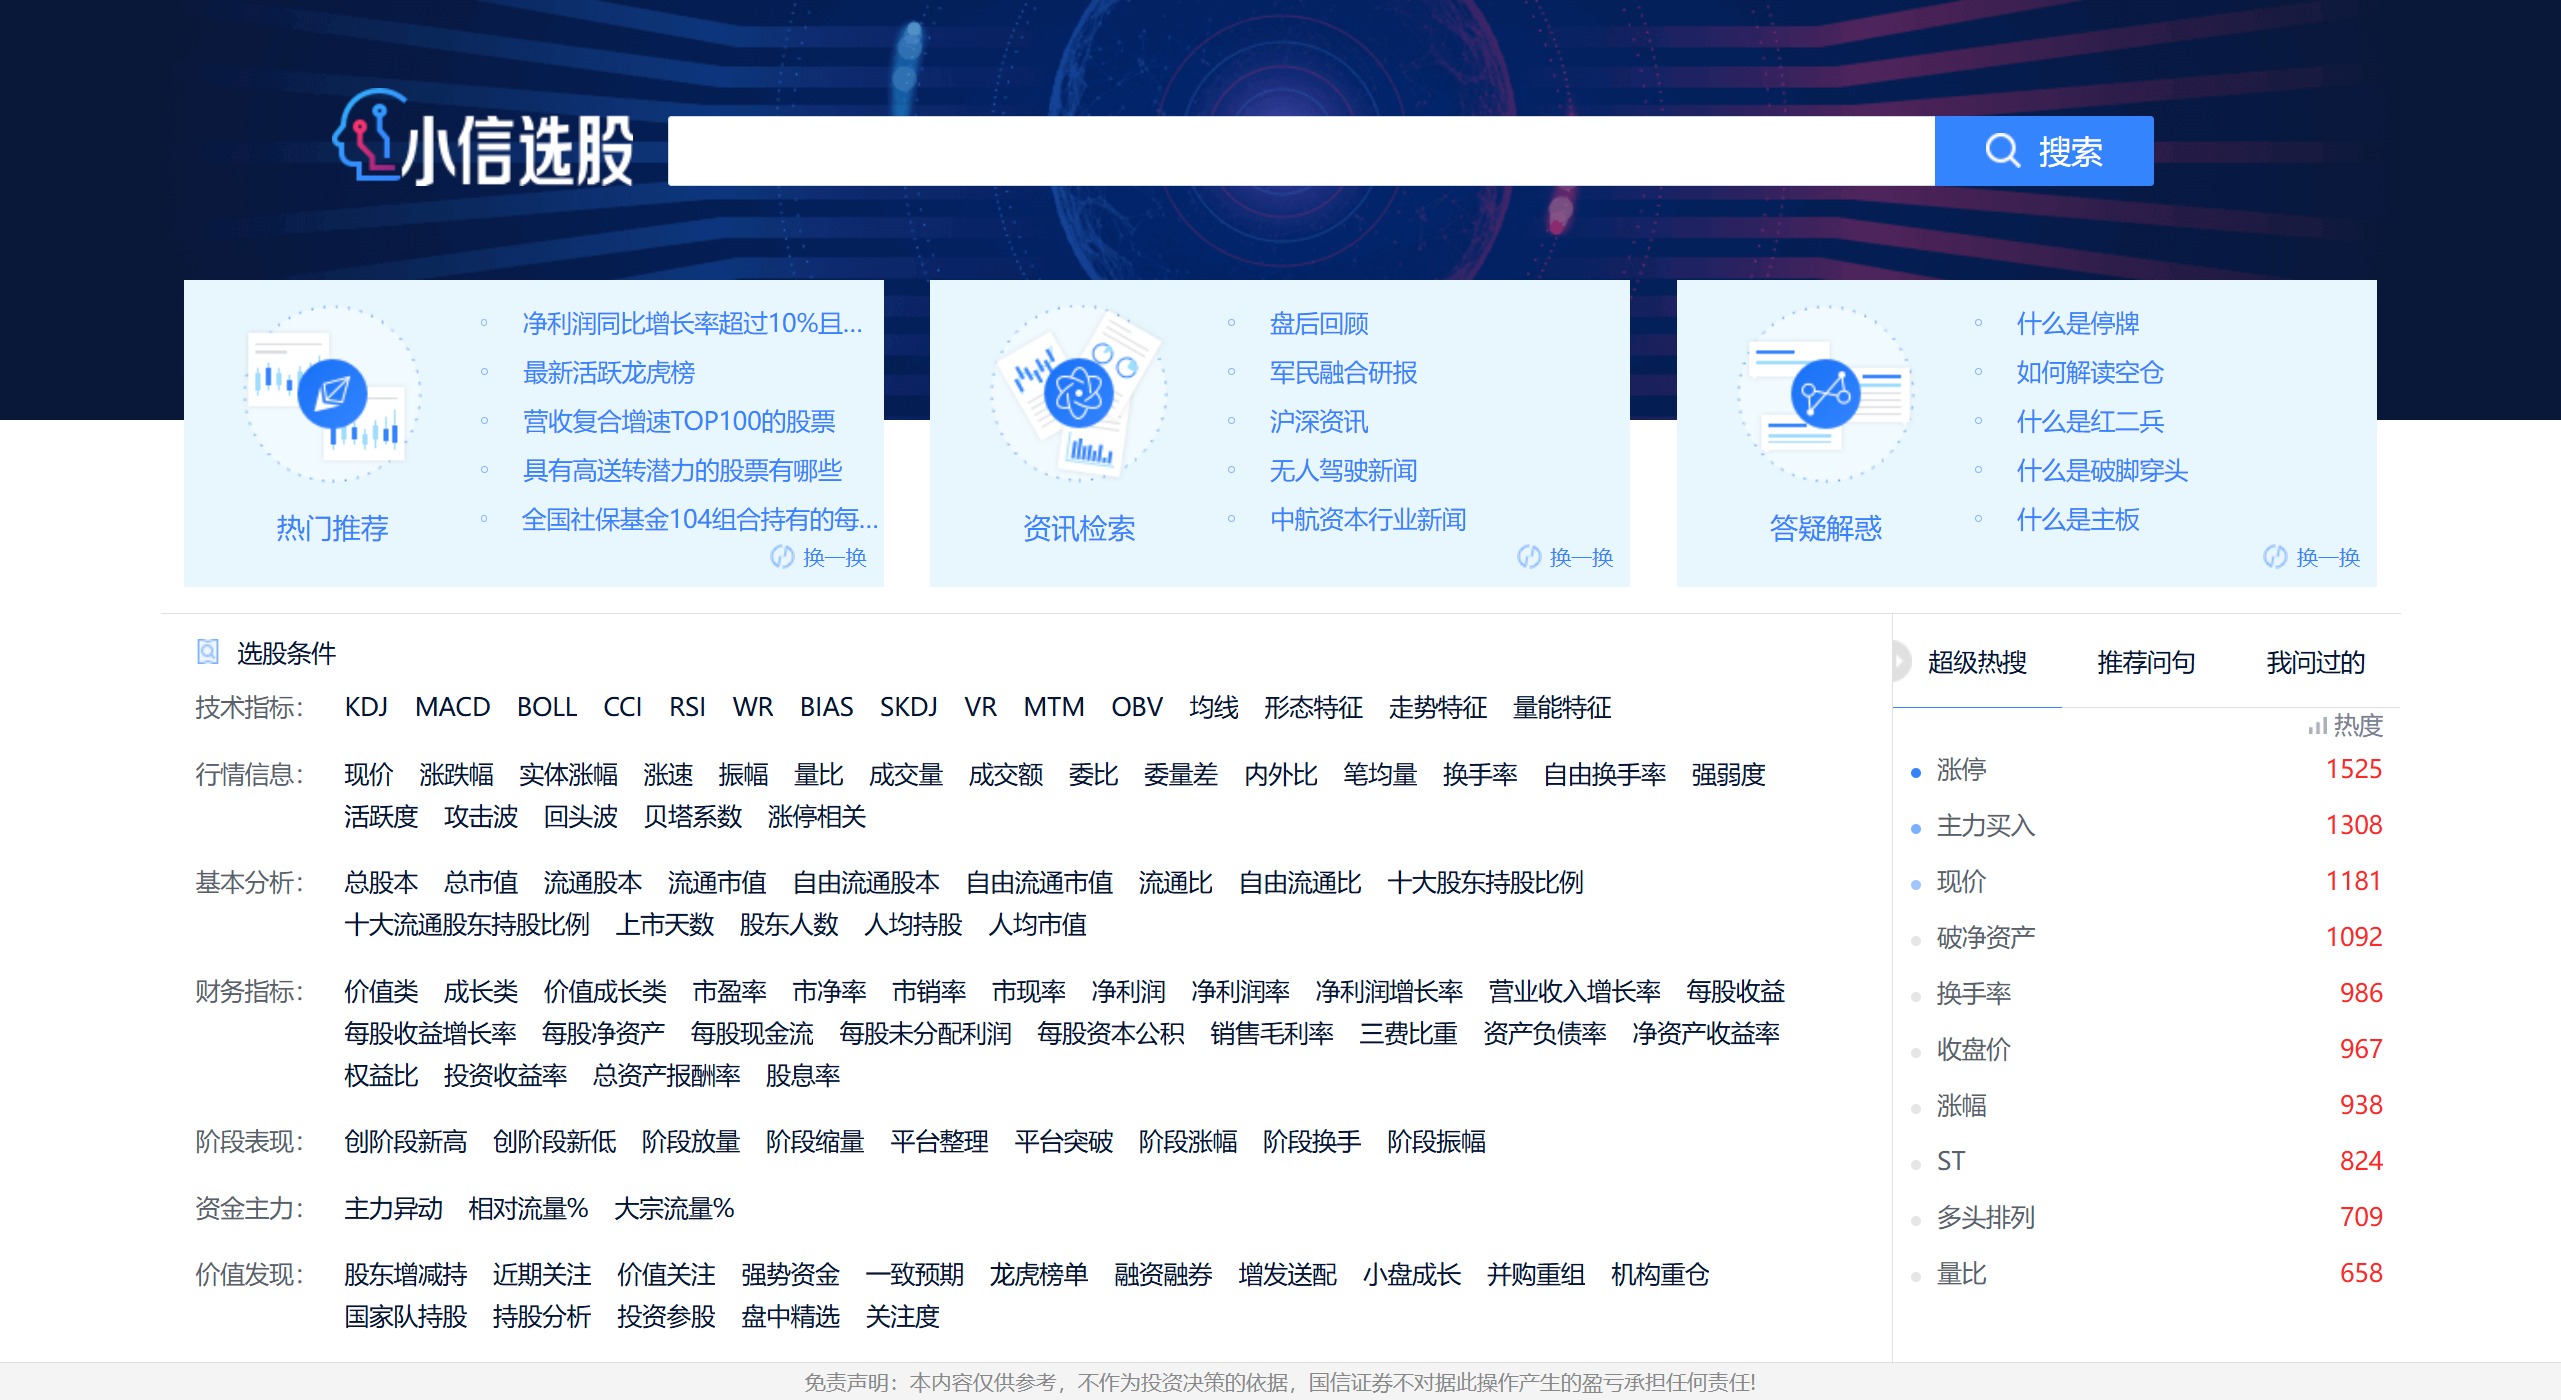Screen dimensions: 2561x1400
Task: Open the 什么是停牌 question link
Action: 2078,323
